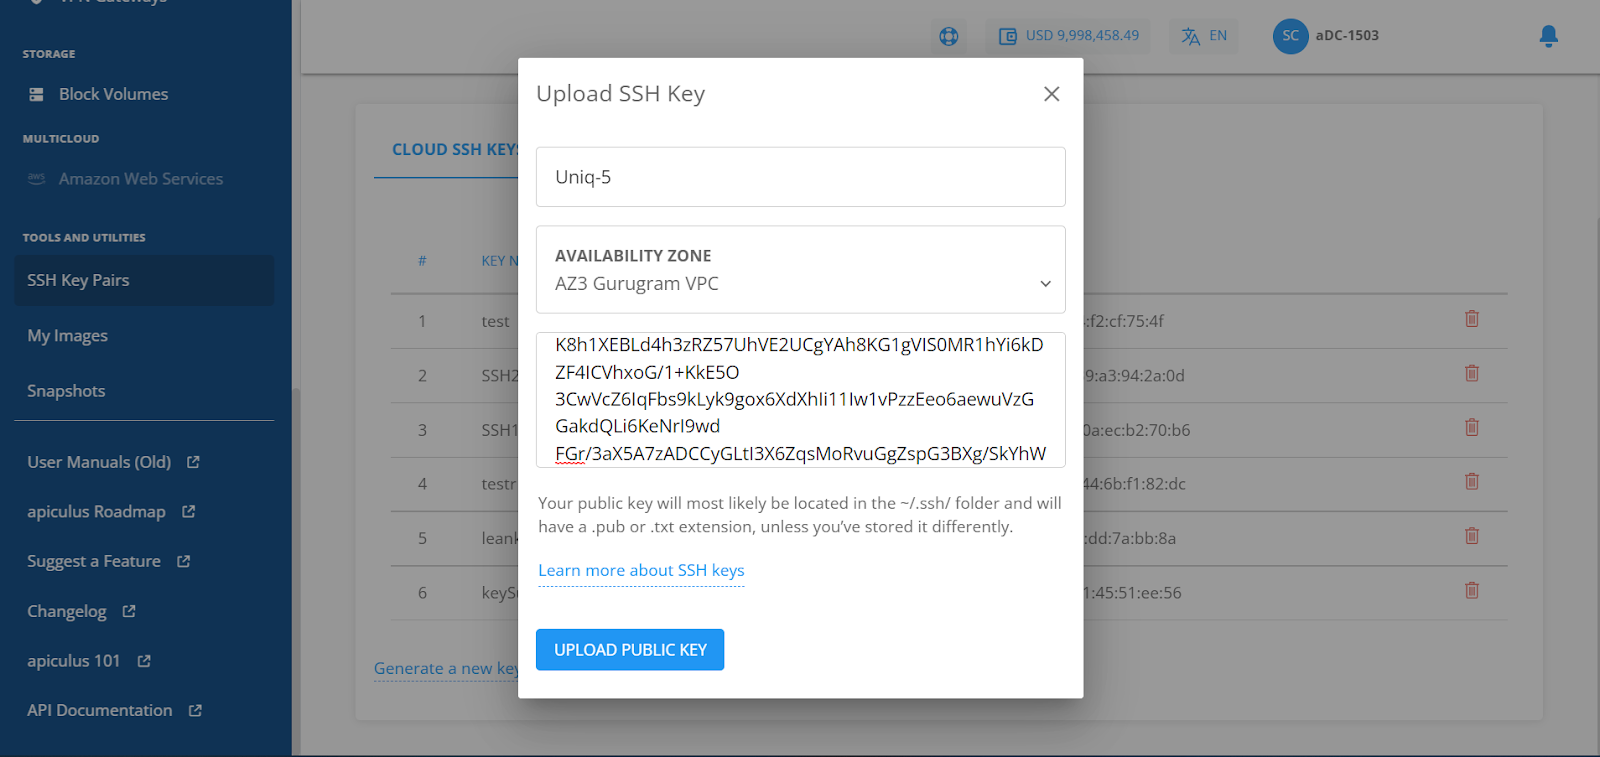Viewport: 1600px width, 757px height.
Task: Open Amazon Web Services multicloud section
Action: 139,178
